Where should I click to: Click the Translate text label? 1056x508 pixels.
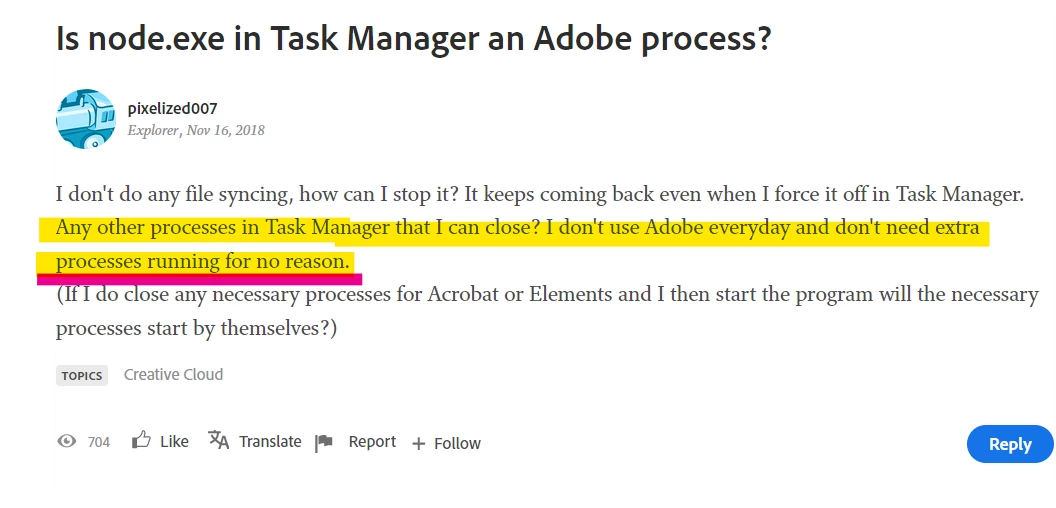pos(270,441)
